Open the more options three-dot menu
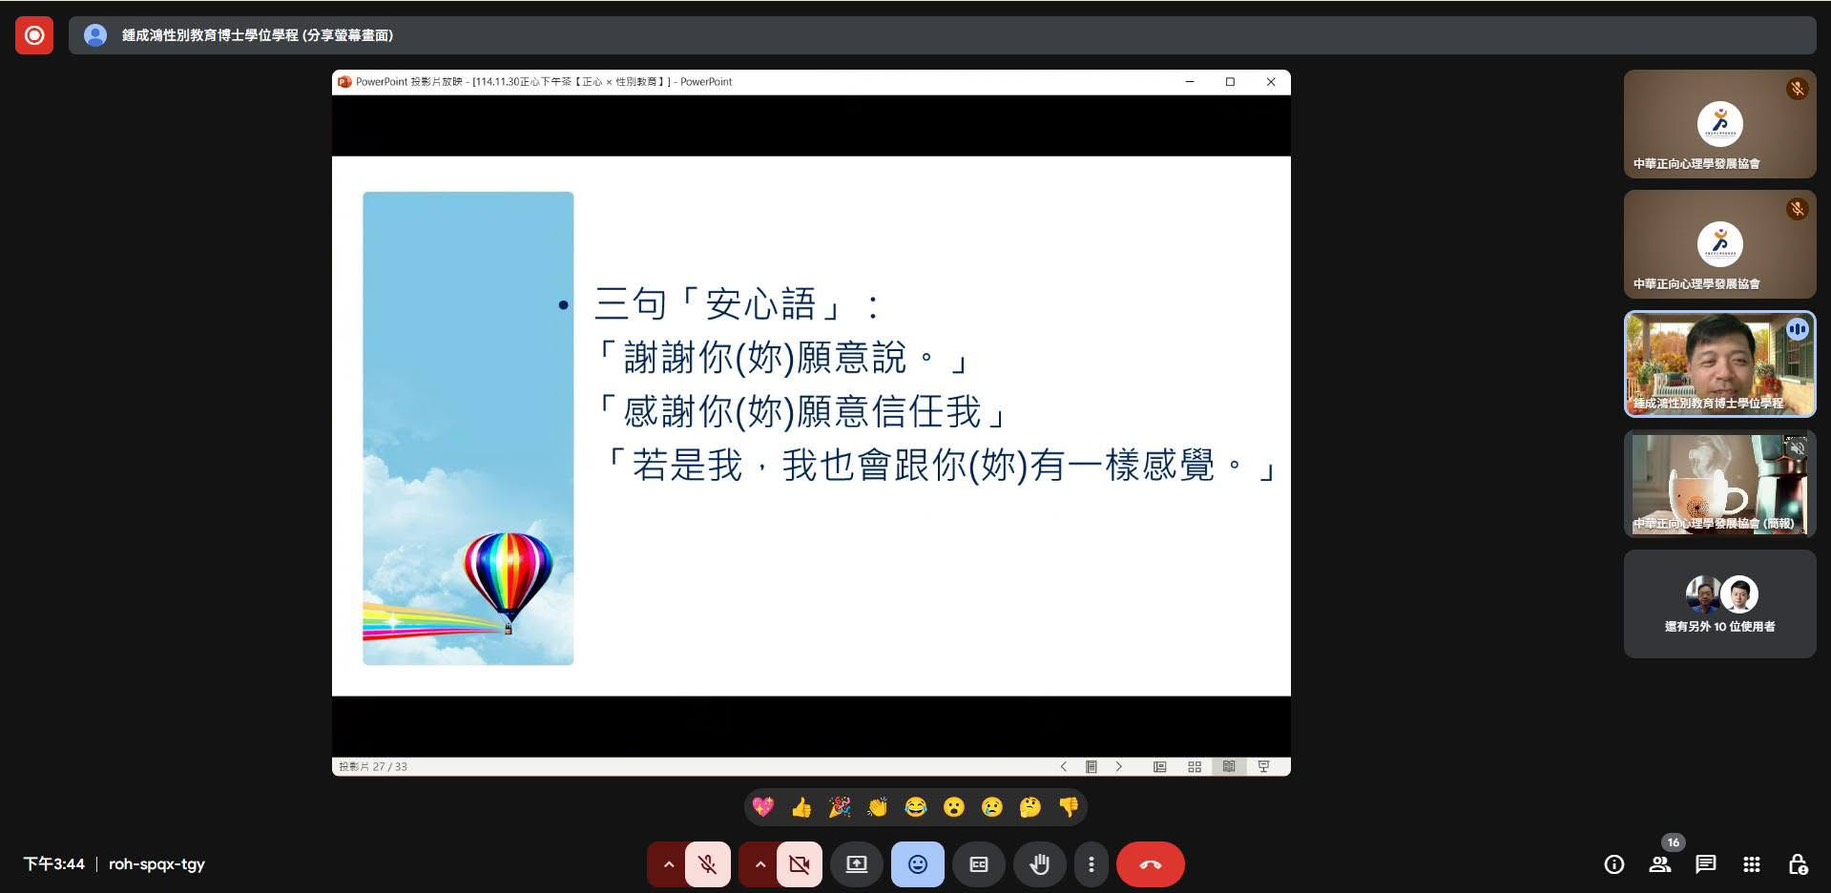The image size is (1831, 893). [x=1091, y=864]
